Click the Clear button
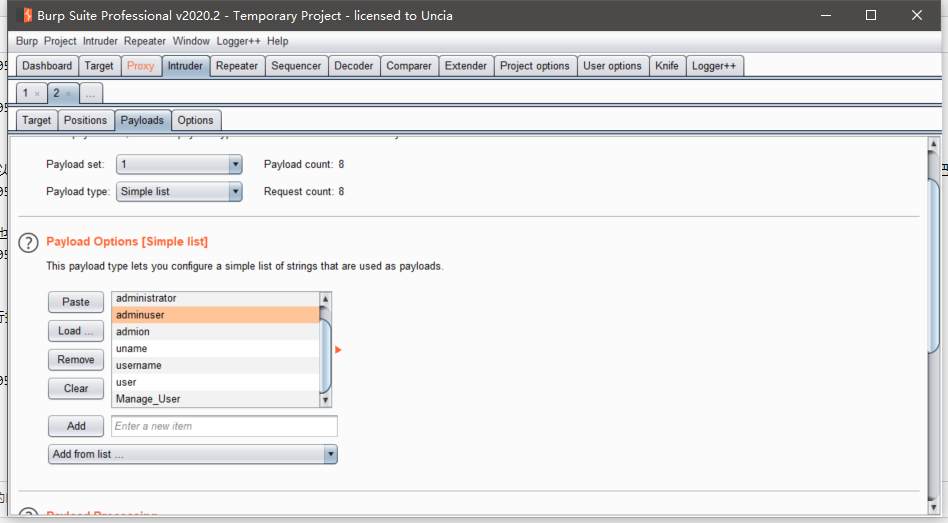The width and height of the screenshot is (948, 523). coord(76,388)
